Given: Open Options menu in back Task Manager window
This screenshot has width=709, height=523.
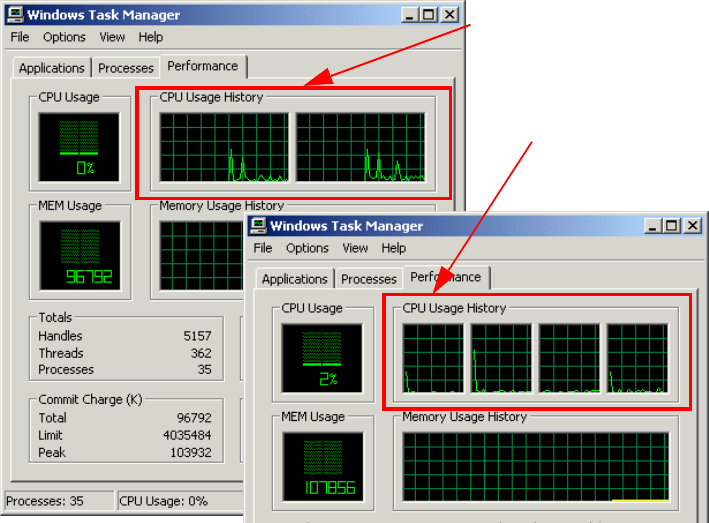Looking at the screenshot, I should [64, 37].
